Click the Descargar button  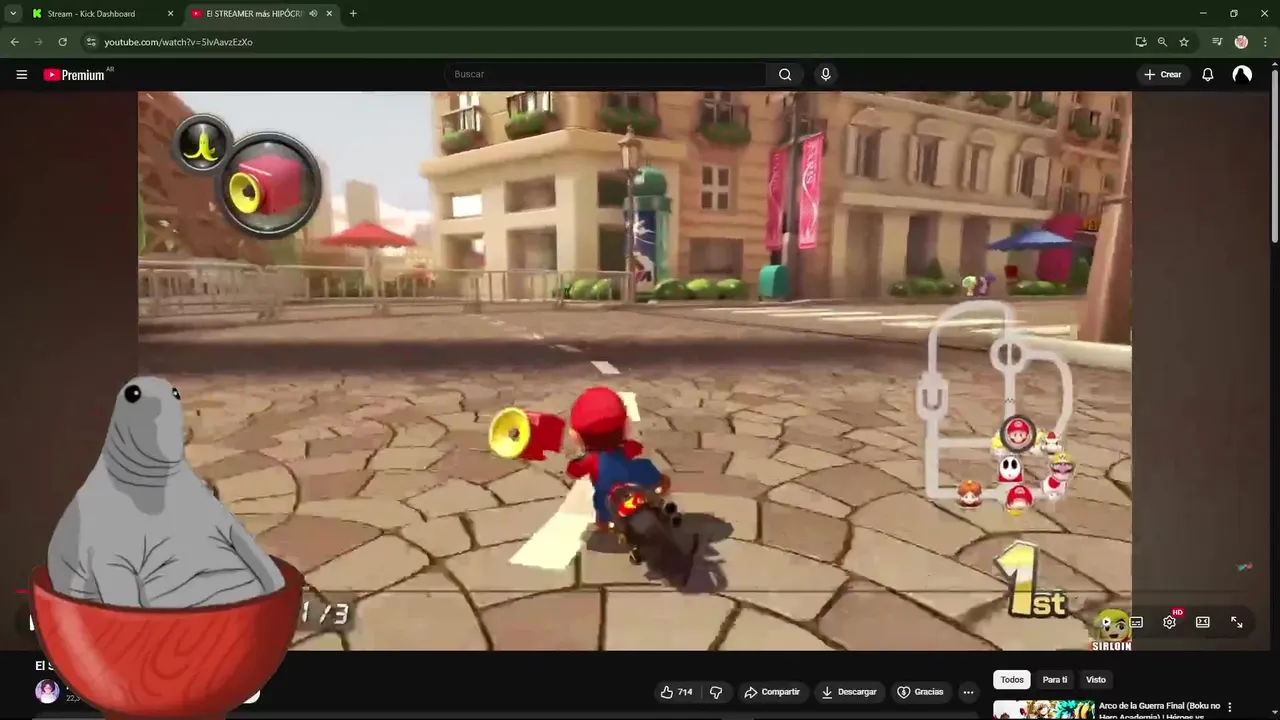pyautogui.click(x=849, y=692)
